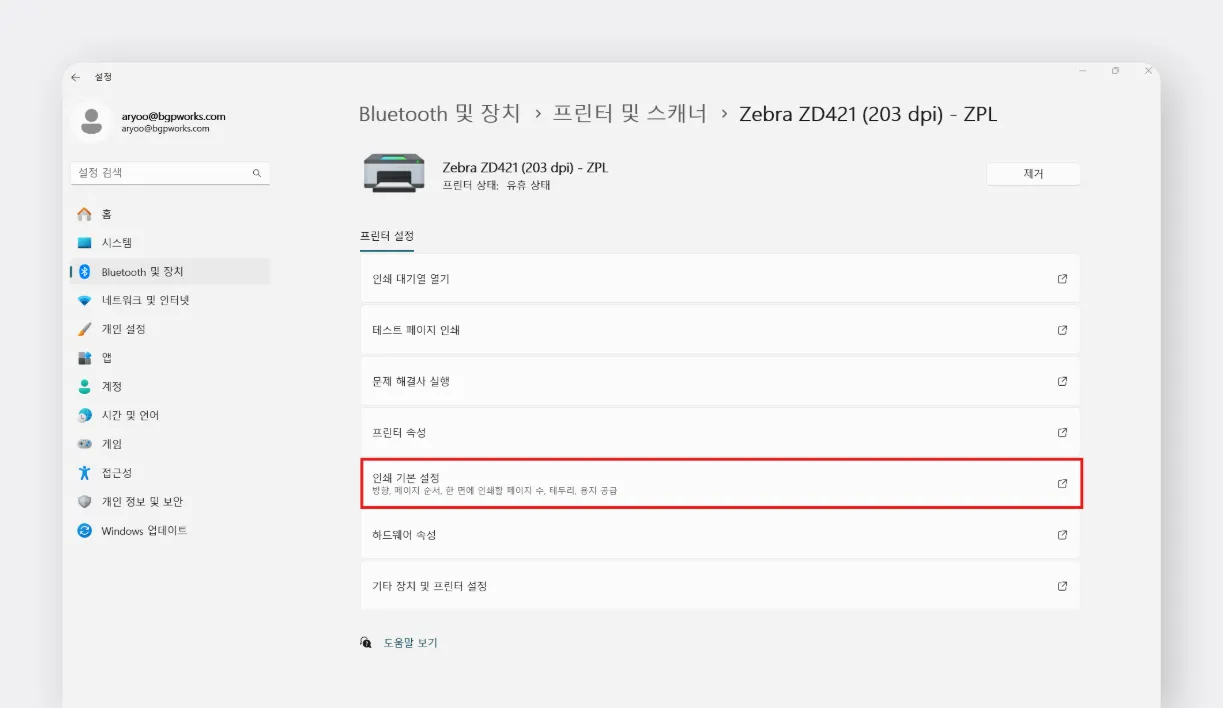
Task: Click the 게임 controller icon
Action: (x=84, y=444)
